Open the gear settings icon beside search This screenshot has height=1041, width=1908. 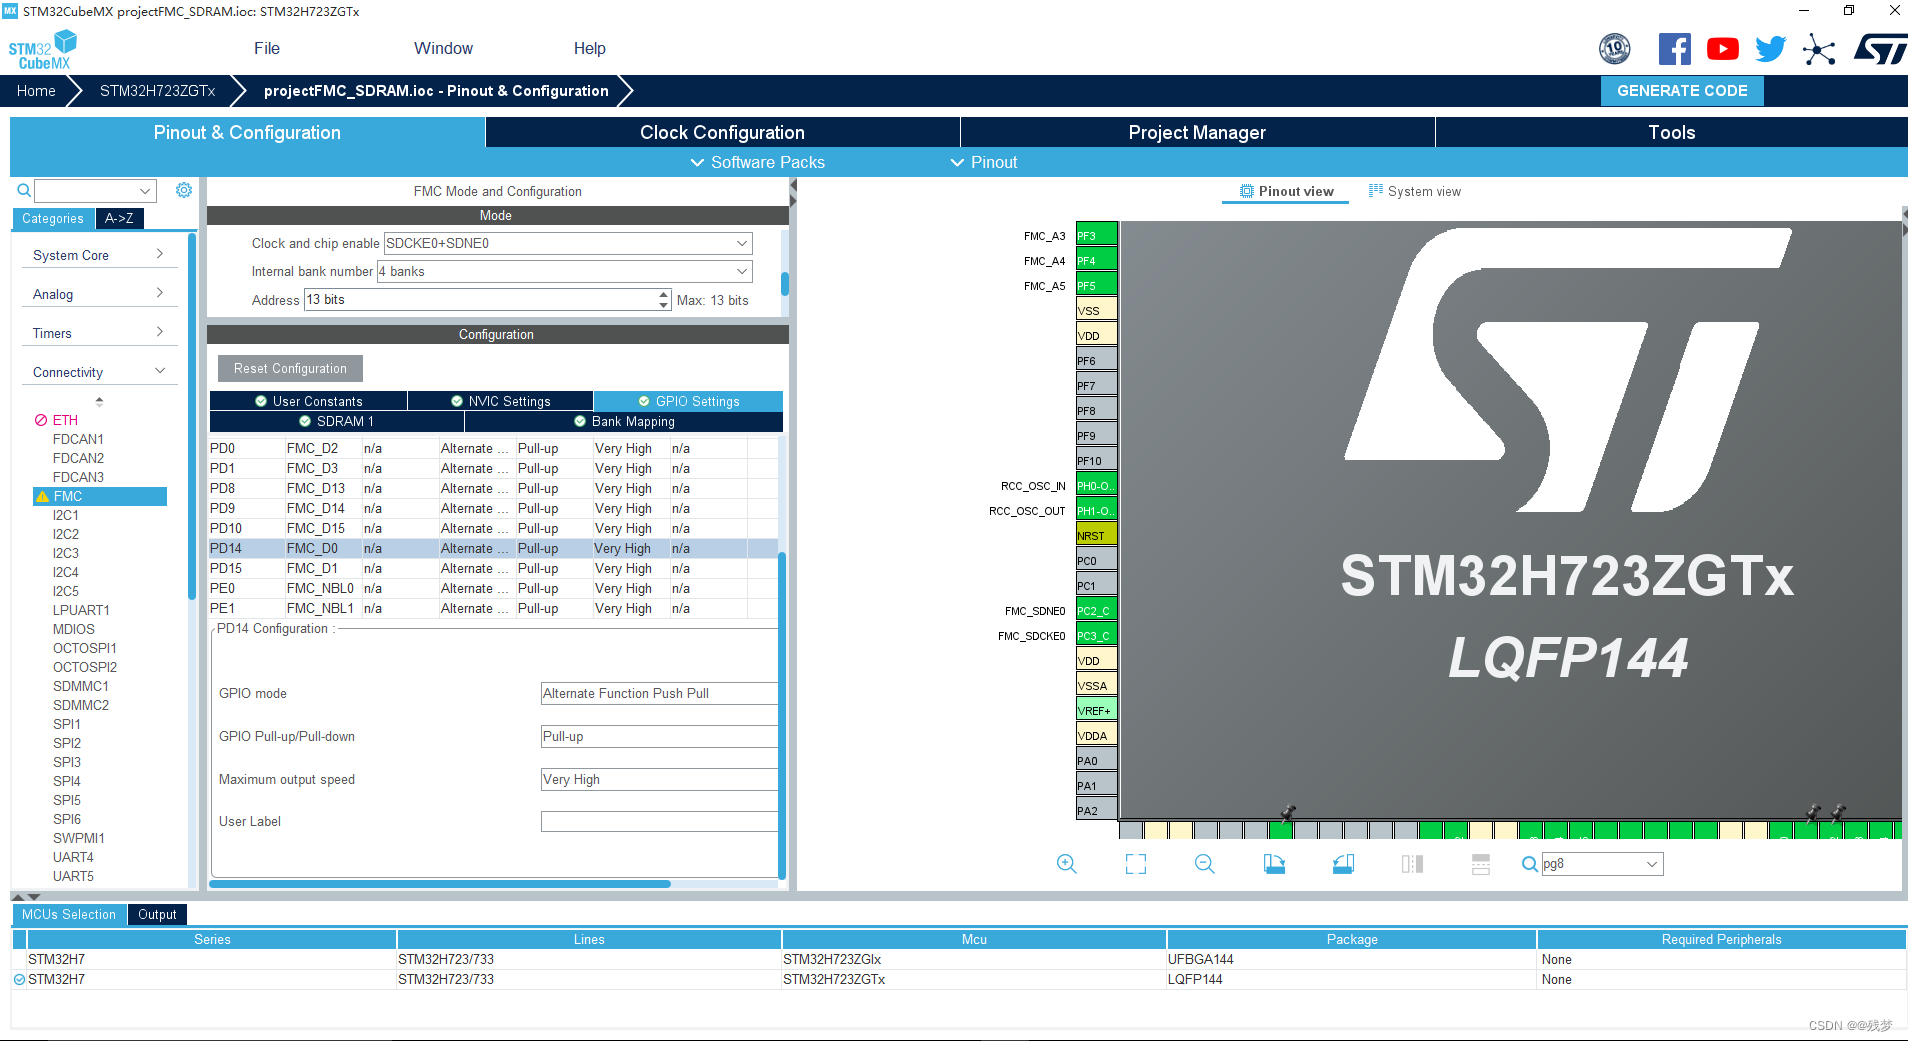(x=184, y=190)
